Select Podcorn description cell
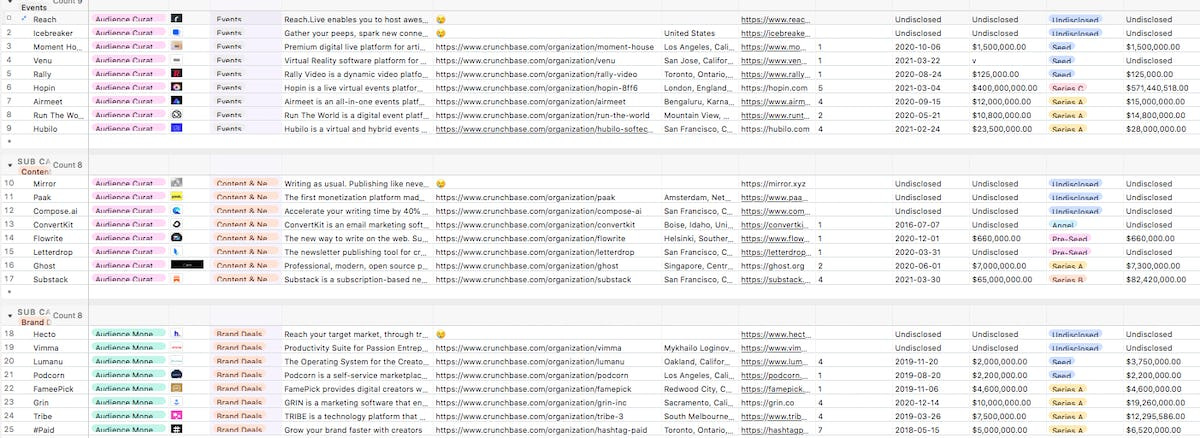The image size is (1200, 438). pos(356,375)
